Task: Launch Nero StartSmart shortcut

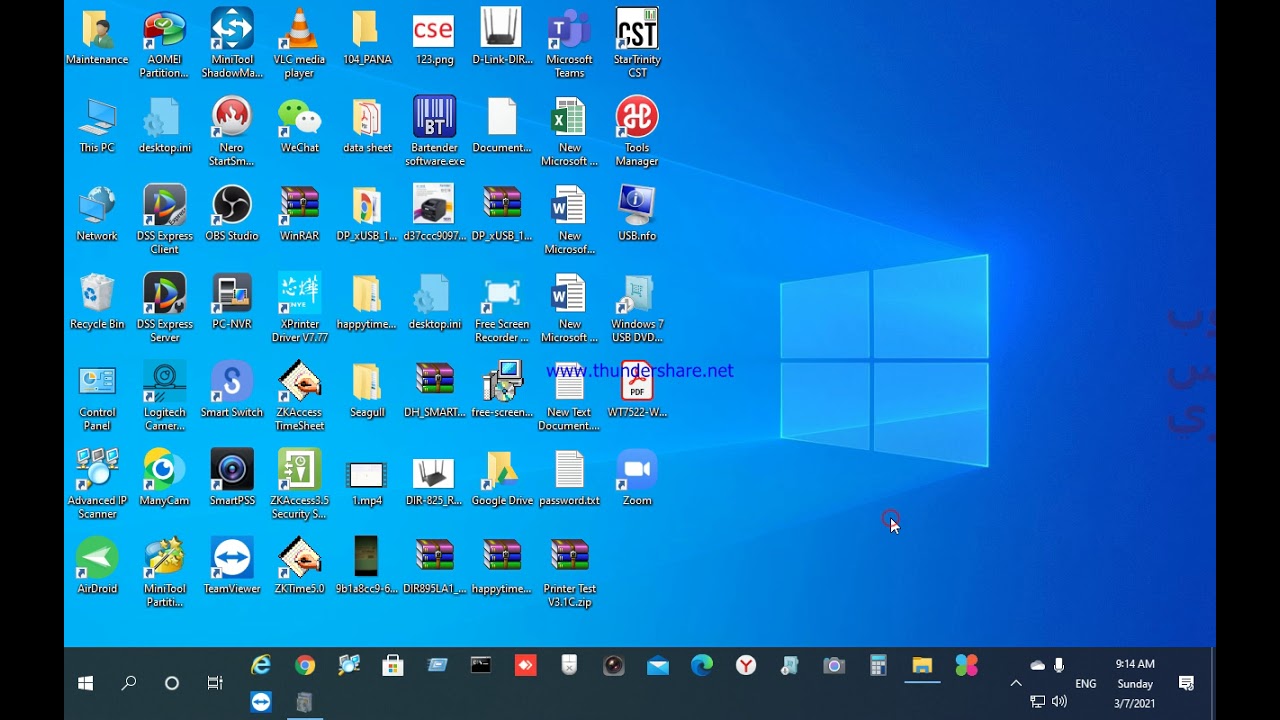Action: [232, 132]
